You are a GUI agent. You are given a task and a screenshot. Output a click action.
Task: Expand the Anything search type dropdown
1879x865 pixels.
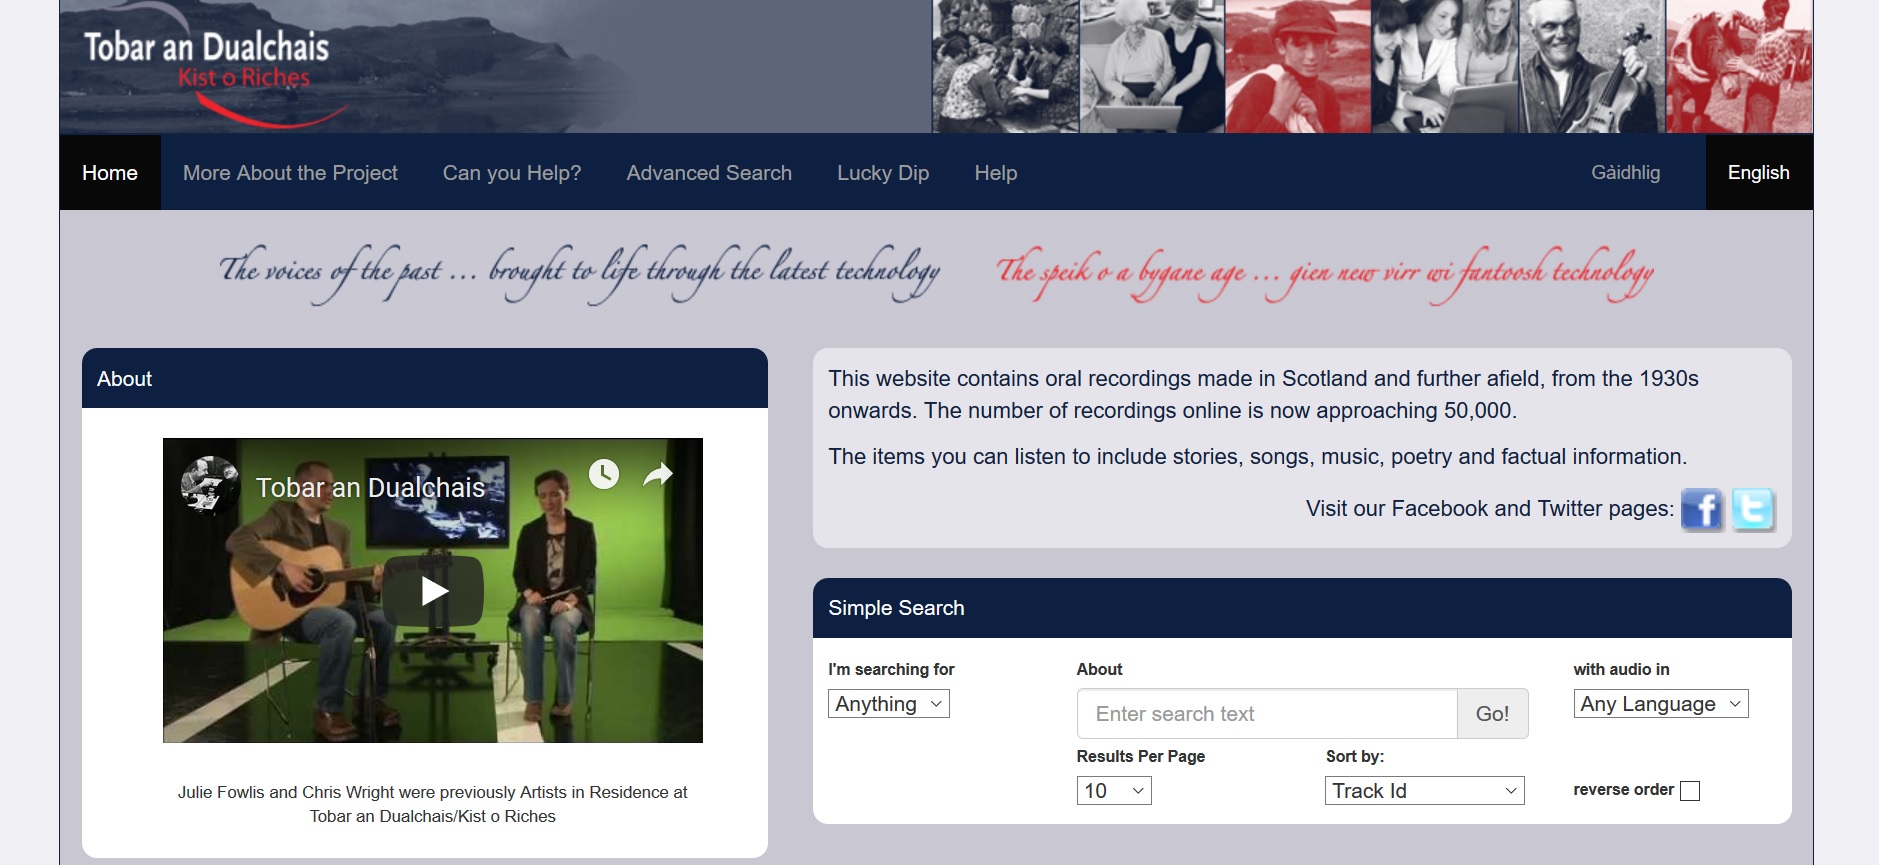point(889,704)
